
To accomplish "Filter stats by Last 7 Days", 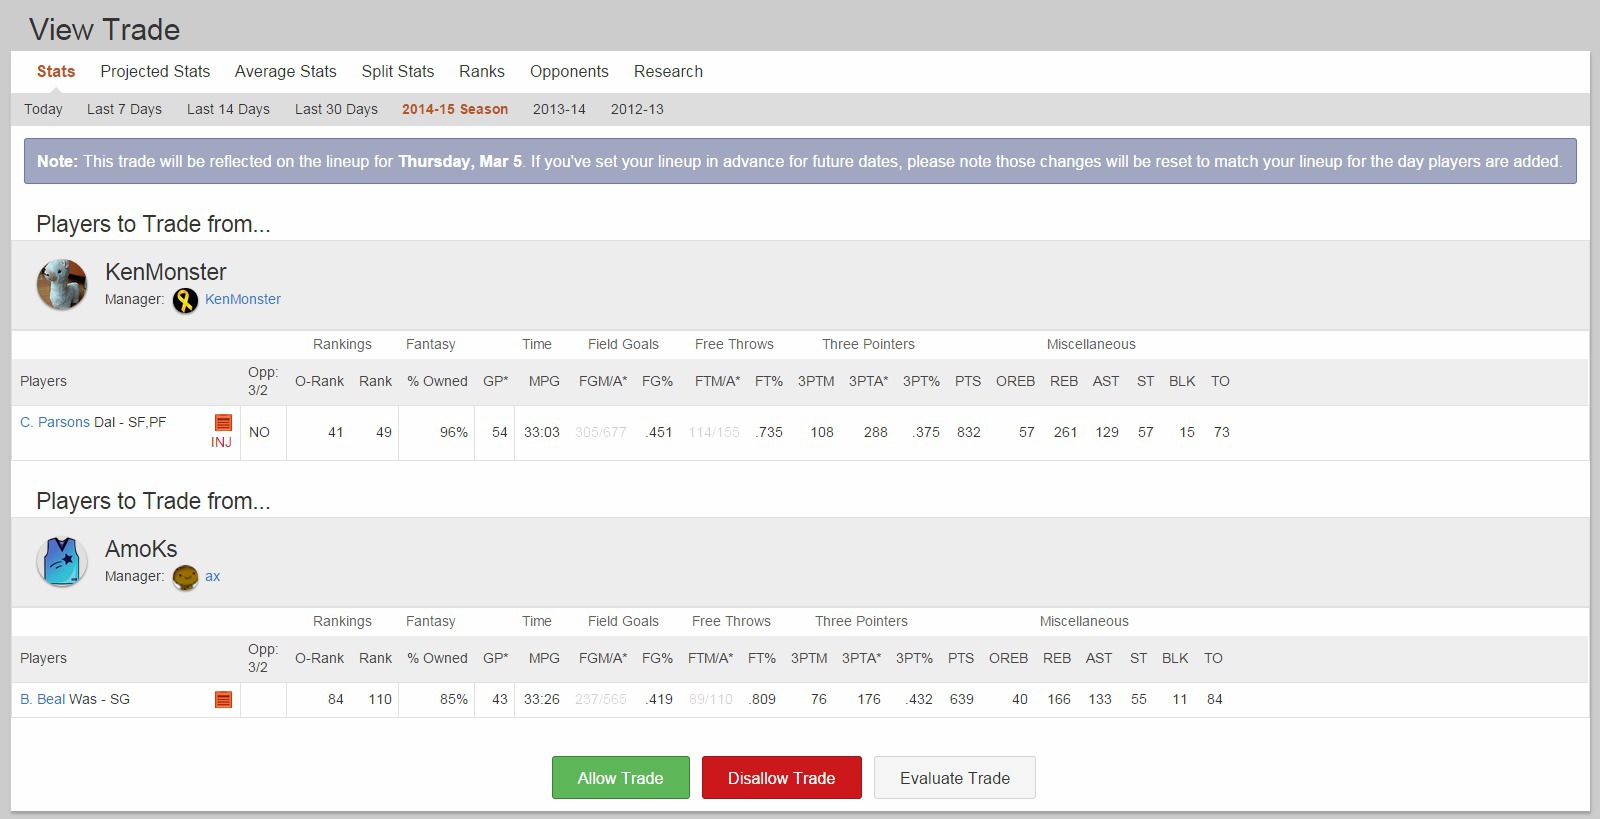I will point(124,109).
